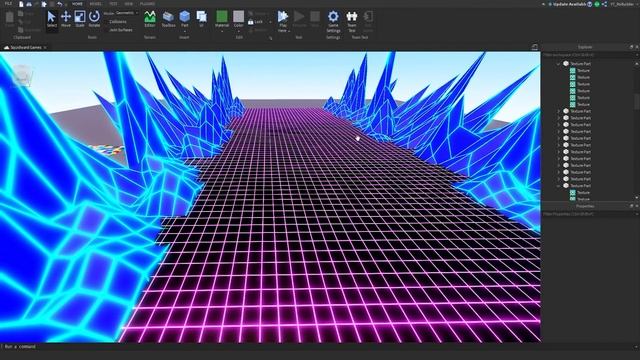Click the Explorer scroll-up arrow
Screen dimensions: 640x360
tap(637, 64)
